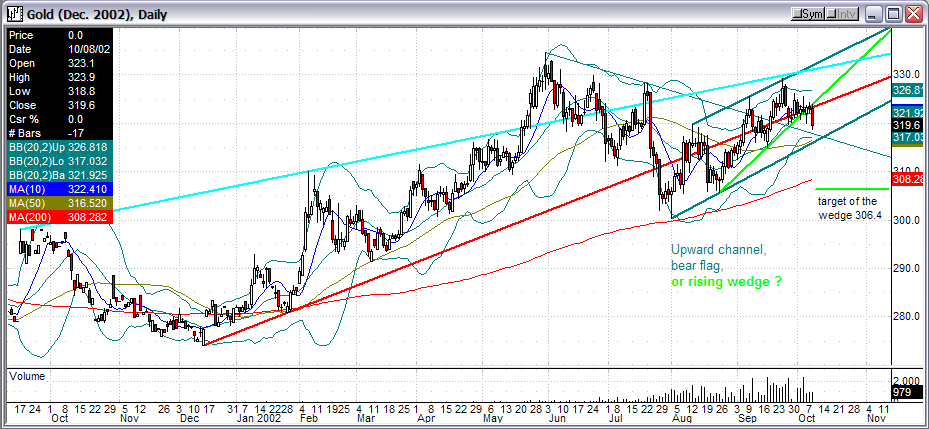Maximize the Gold chart window
Screen dimensions: 929x429
pos(894,13)
